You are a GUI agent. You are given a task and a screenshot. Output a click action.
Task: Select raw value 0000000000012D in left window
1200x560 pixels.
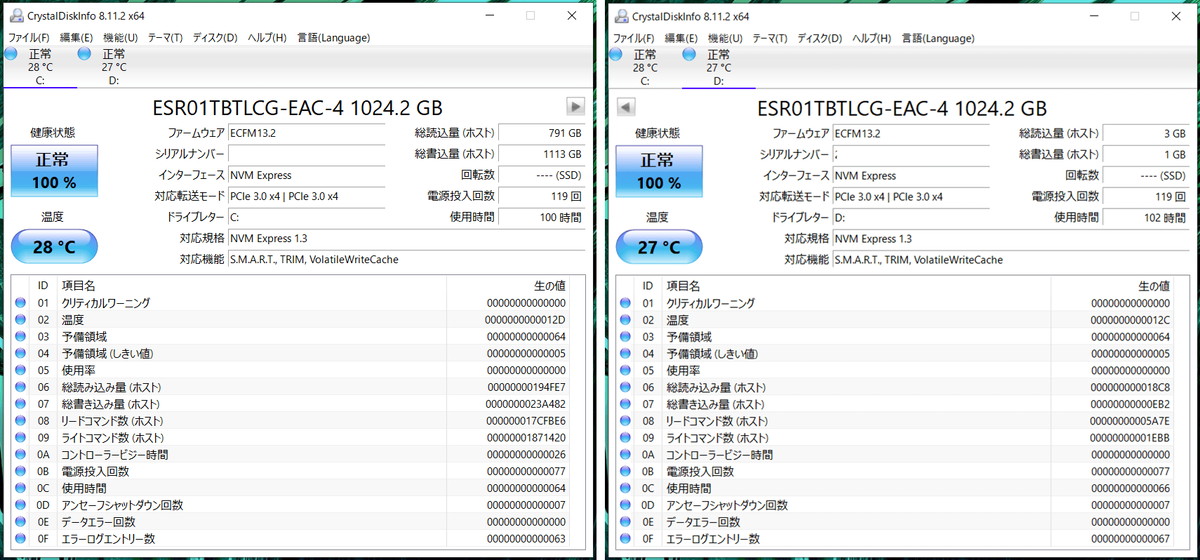[x=525, y=320]
